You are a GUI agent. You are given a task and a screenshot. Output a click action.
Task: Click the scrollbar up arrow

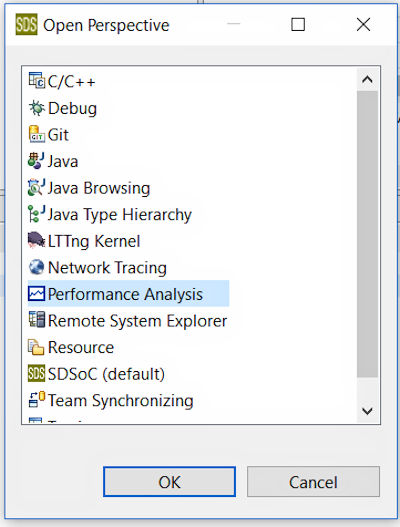367,80
